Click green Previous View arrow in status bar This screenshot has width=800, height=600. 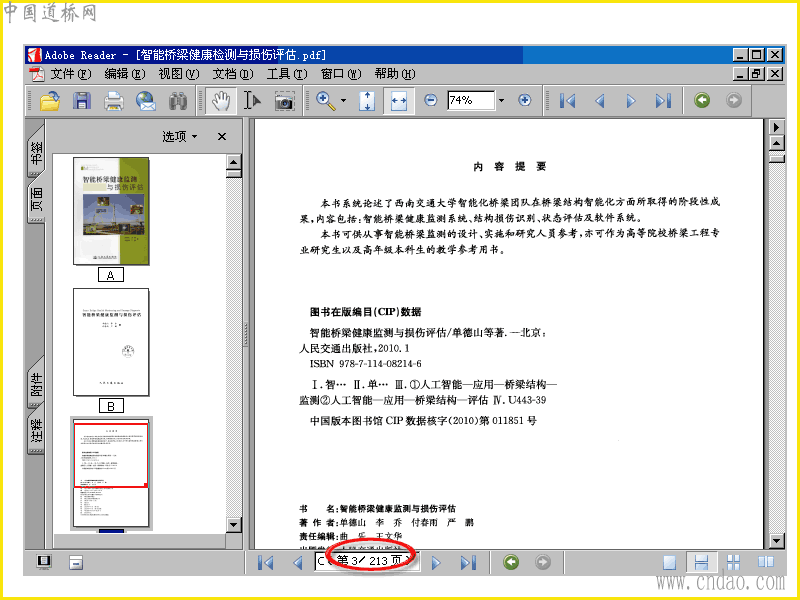tap(511, 562)
